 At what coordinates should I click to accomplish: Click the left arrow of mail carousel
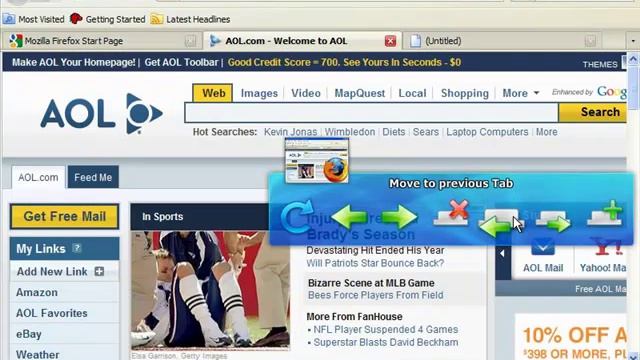[x=503, y=254]
